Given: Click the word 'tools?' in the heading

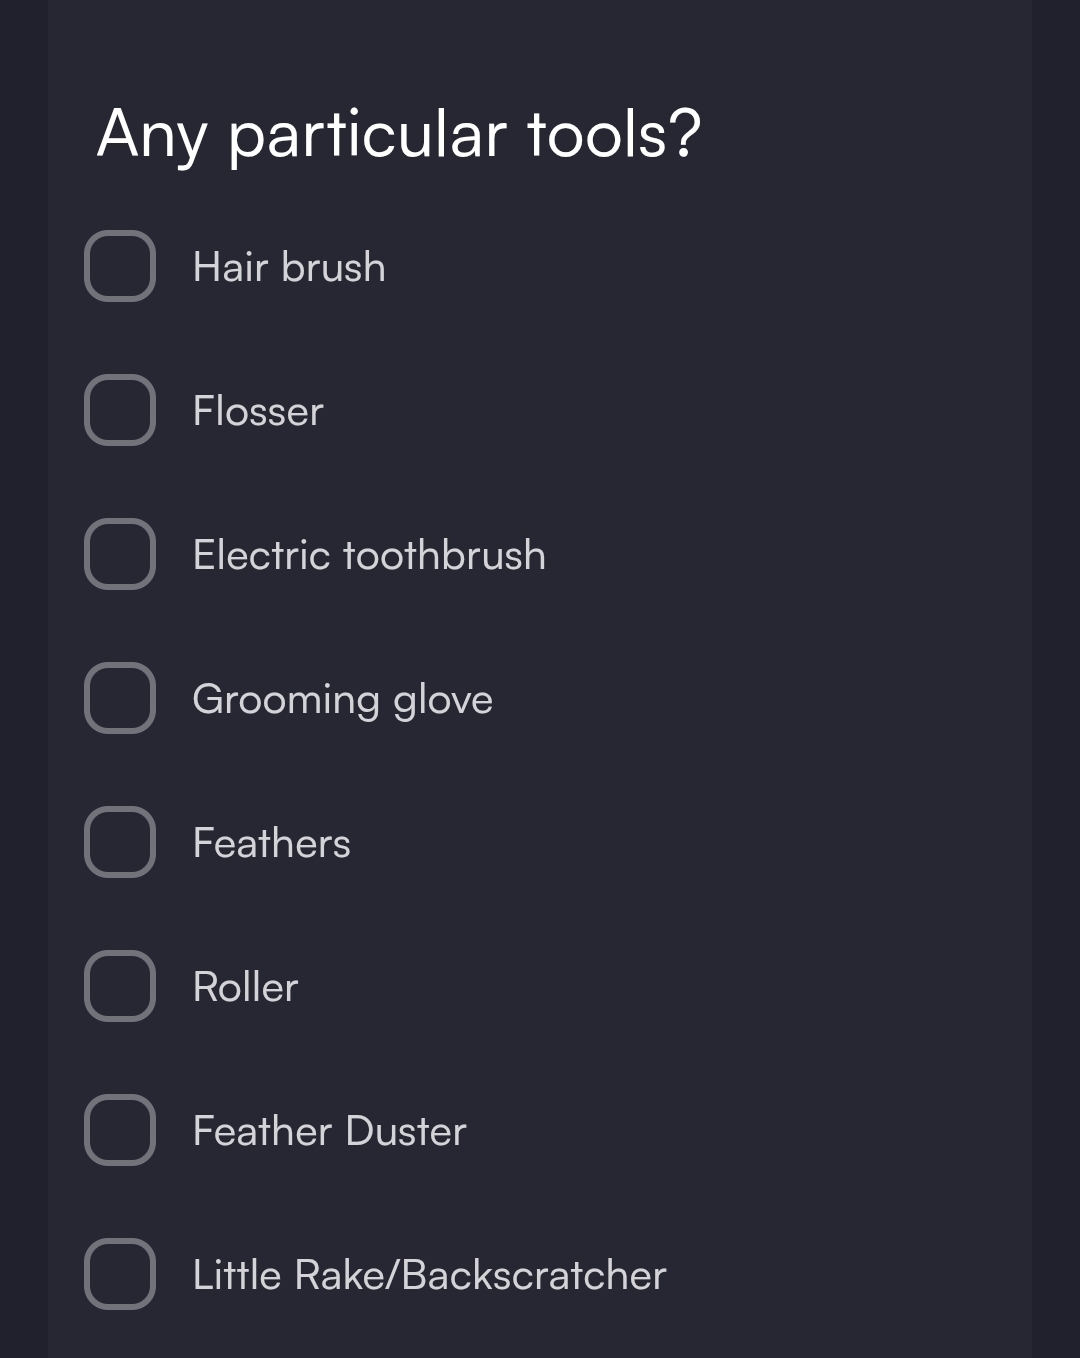Looking at the screenshot, I should 614,134.
